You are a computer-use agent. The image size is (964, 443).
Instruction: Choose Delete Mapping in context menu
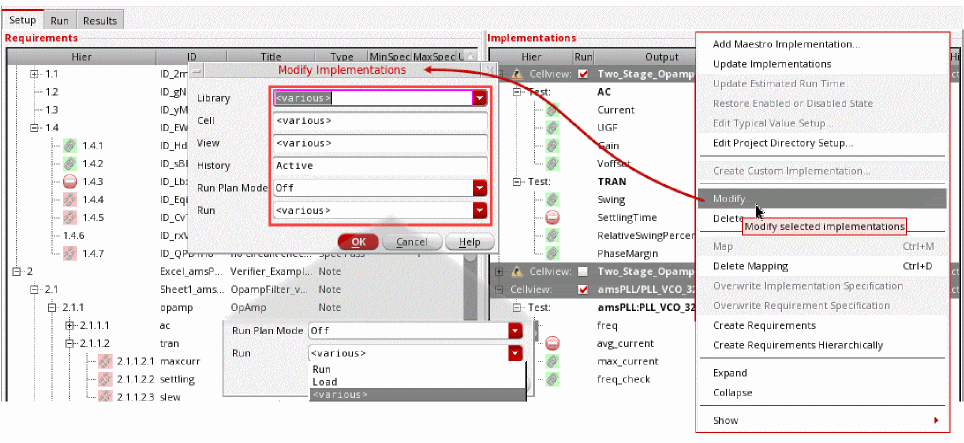750,266
